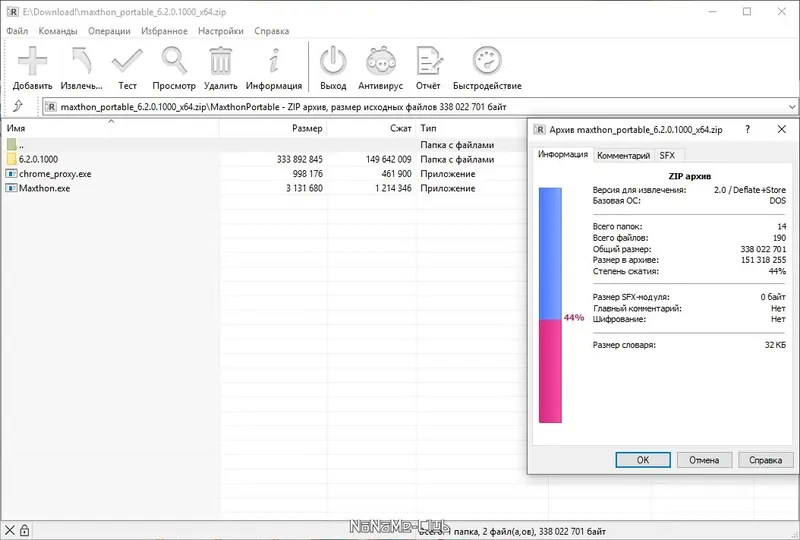Click the parent folder '..' icon
The width and height of the screenshot is (800, 540).
11,144
